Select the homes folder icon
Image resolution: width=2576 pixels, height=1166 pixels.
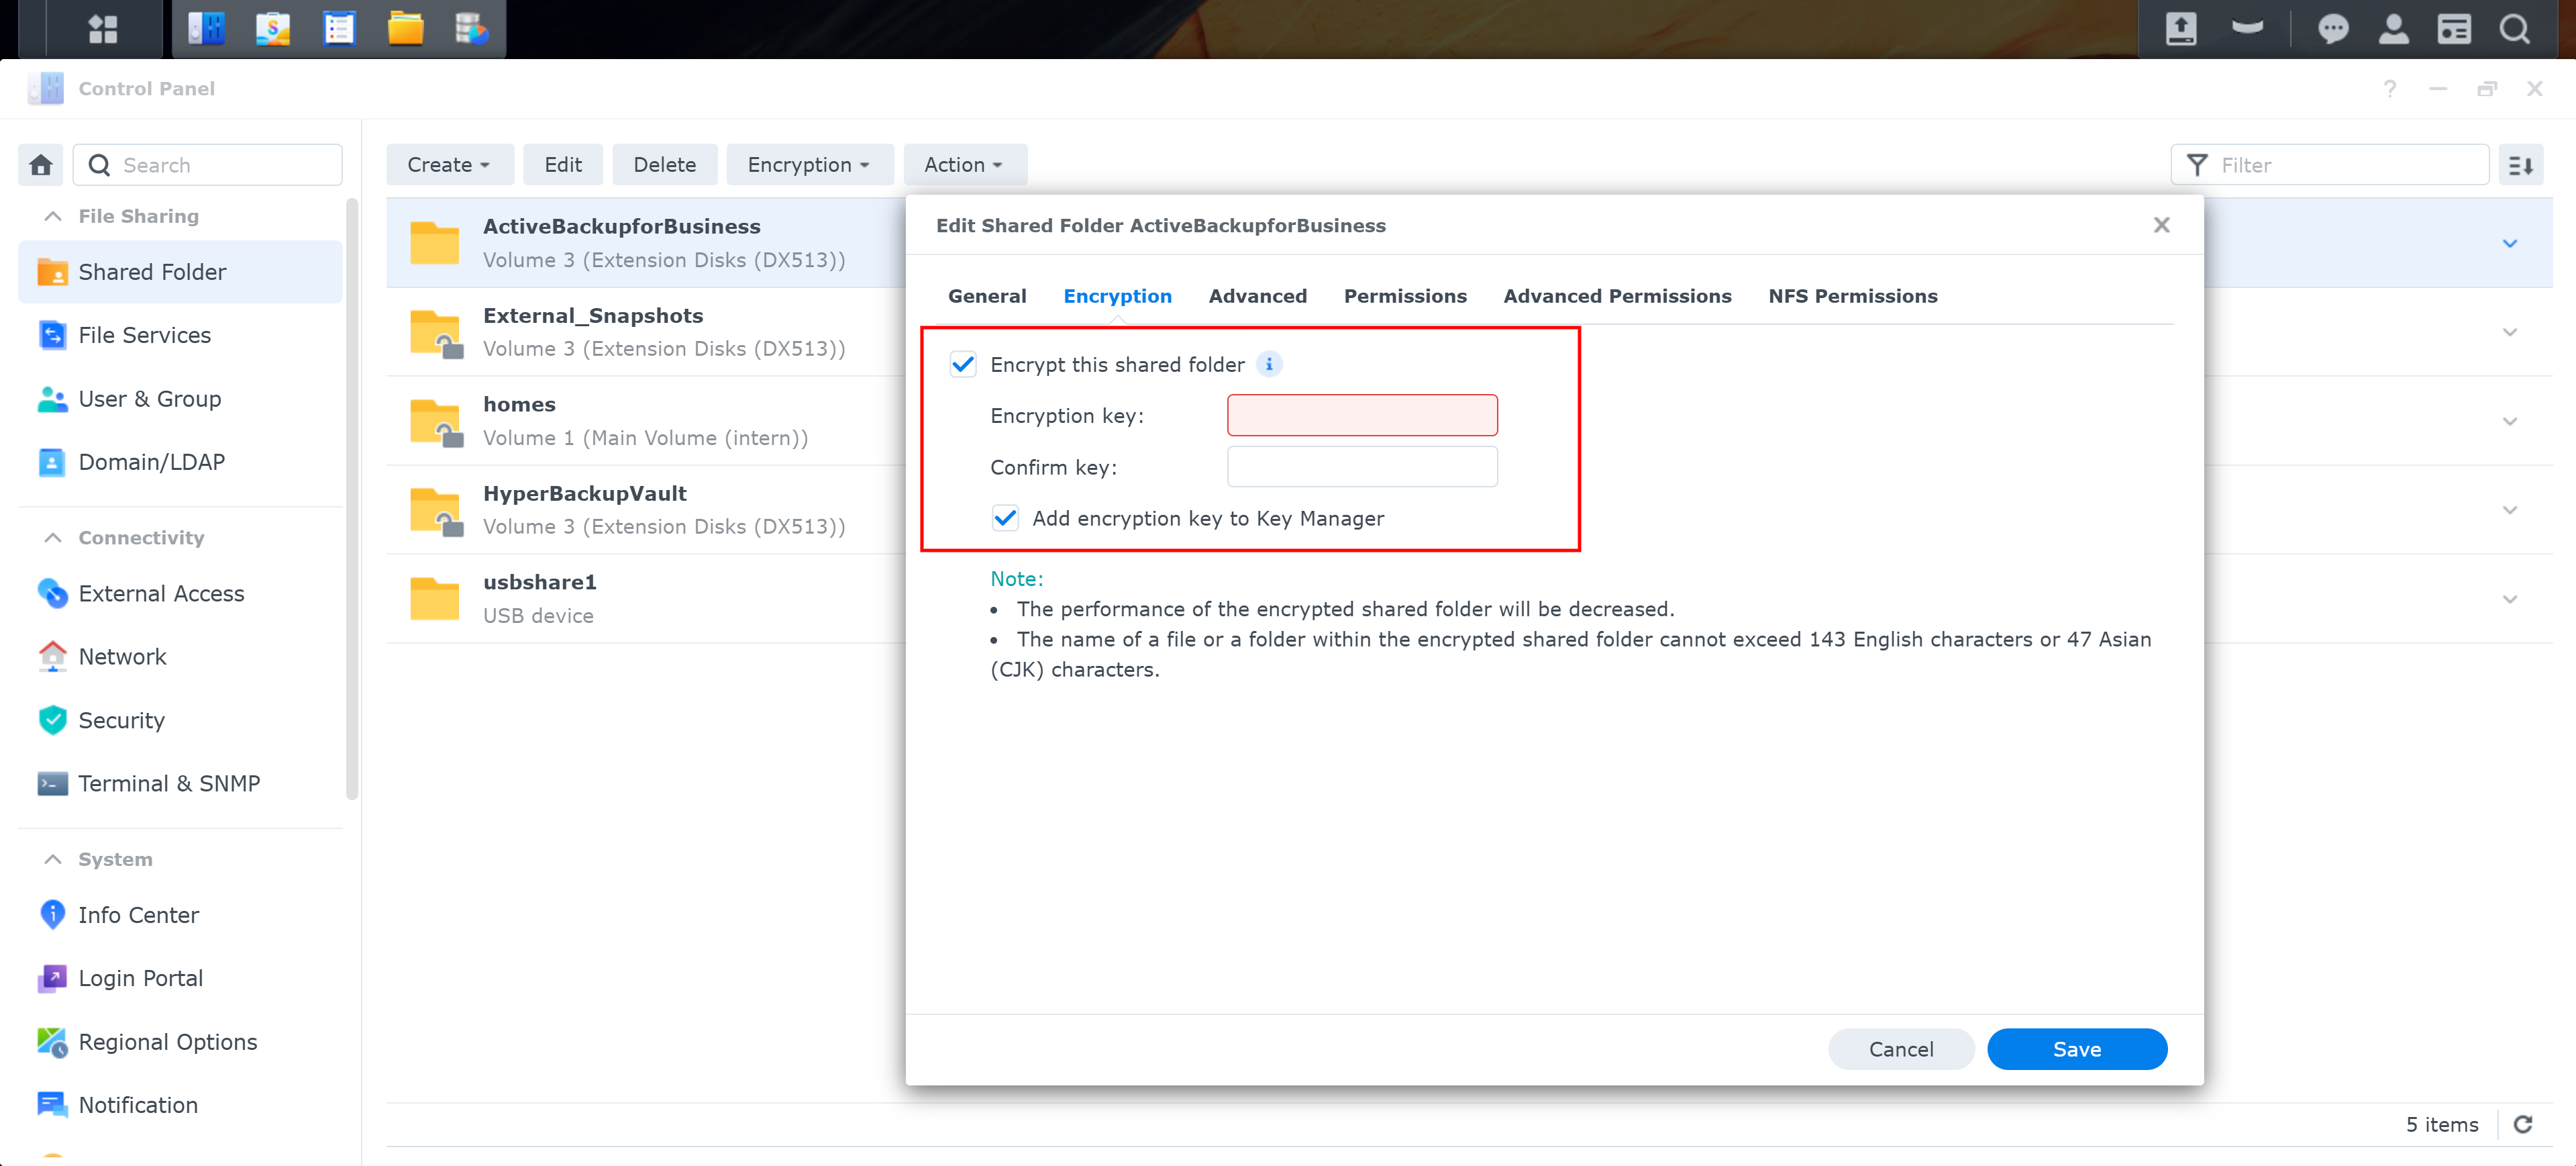pyautogui.click(x=435, y=422)
